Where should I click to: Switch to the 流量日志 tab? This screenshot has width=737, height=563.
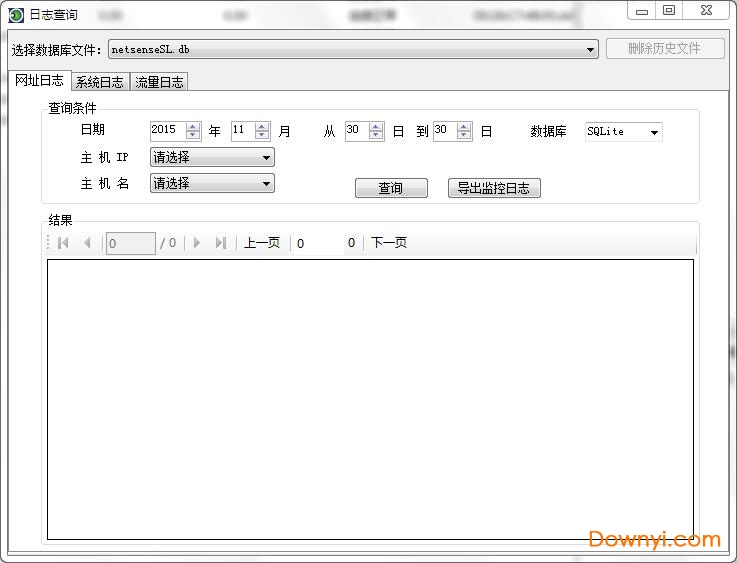(160, 82)
